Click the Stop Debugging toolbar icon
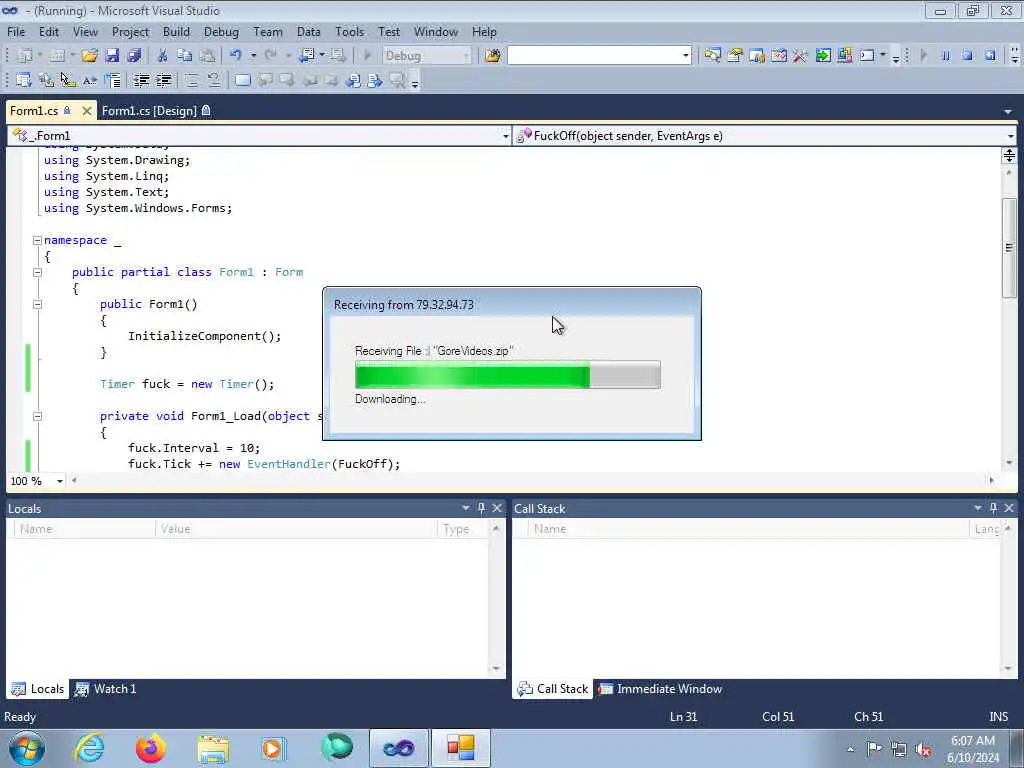 point(967,56)
